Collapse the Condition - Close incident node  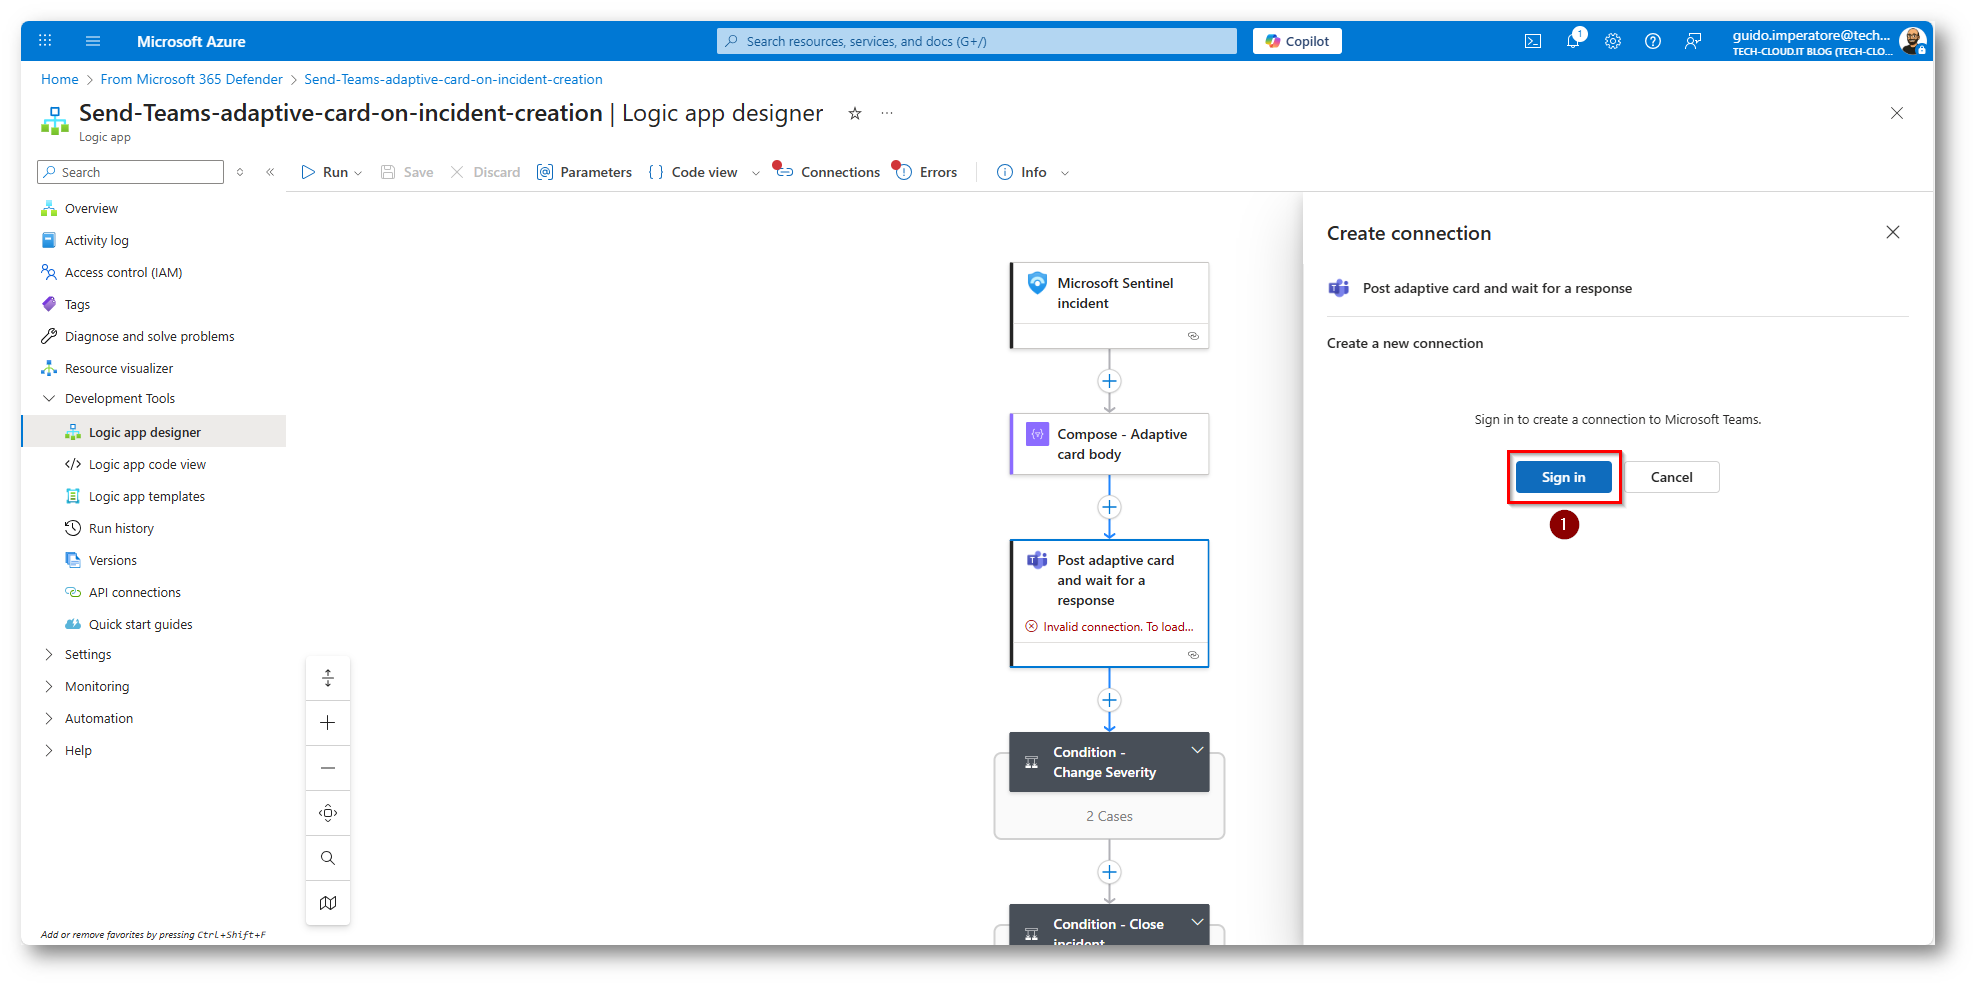point(1197,922)
